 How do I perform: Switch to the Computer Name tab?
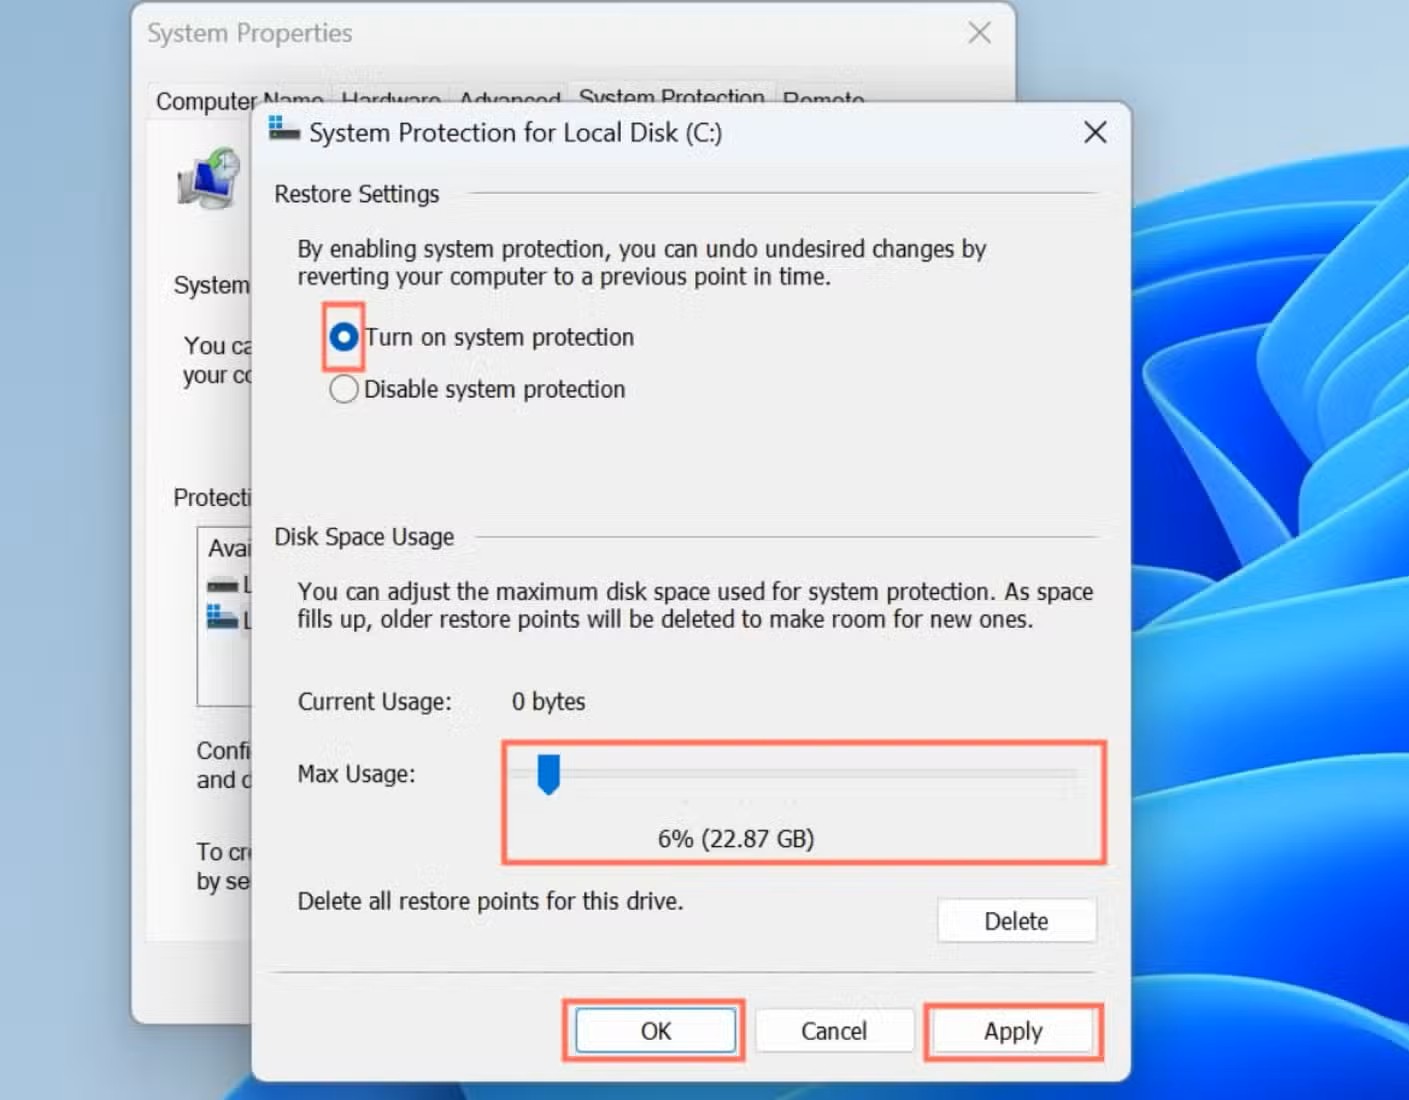[x=238, y=100]
